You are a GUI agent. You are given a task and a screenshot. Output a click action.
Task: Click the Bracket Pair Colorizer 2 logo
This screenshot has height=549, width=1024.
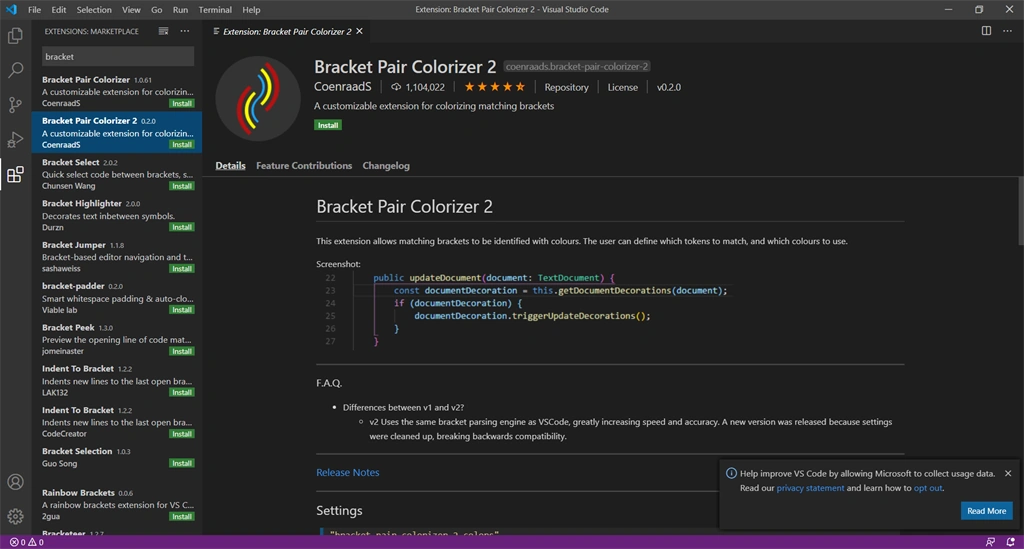258,99
